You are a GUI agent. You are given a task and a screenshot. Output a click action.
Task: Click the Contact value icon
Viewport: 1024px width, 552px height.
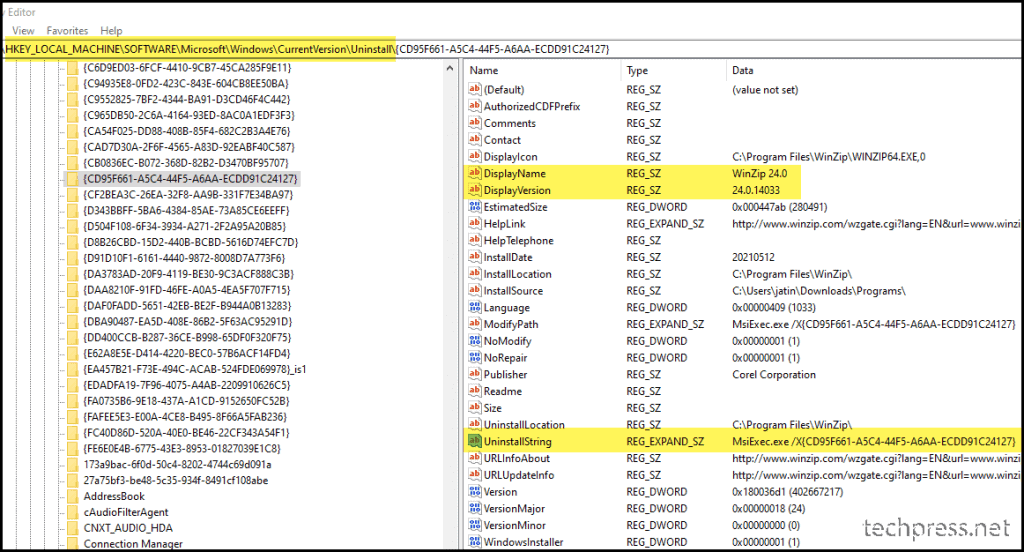click(475, 140)
